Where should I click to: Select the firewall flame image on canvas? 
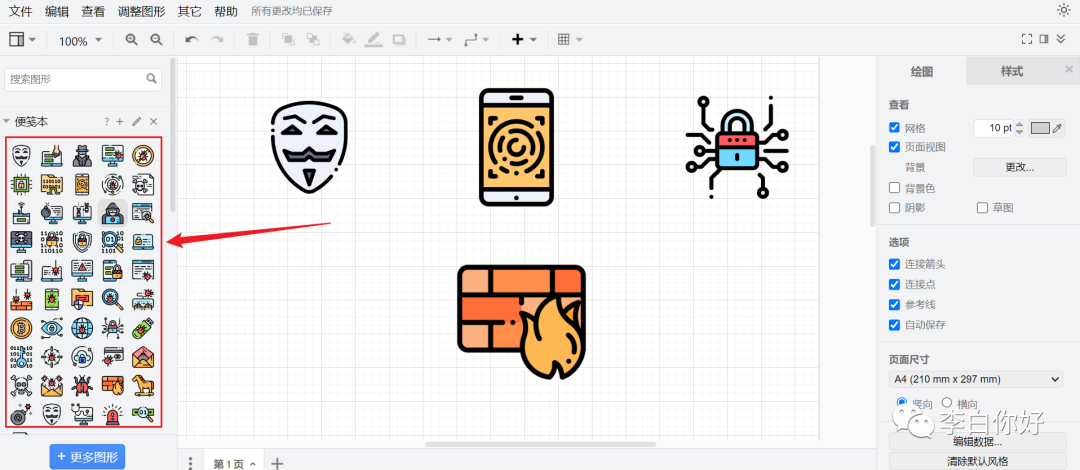pos(521,322)
